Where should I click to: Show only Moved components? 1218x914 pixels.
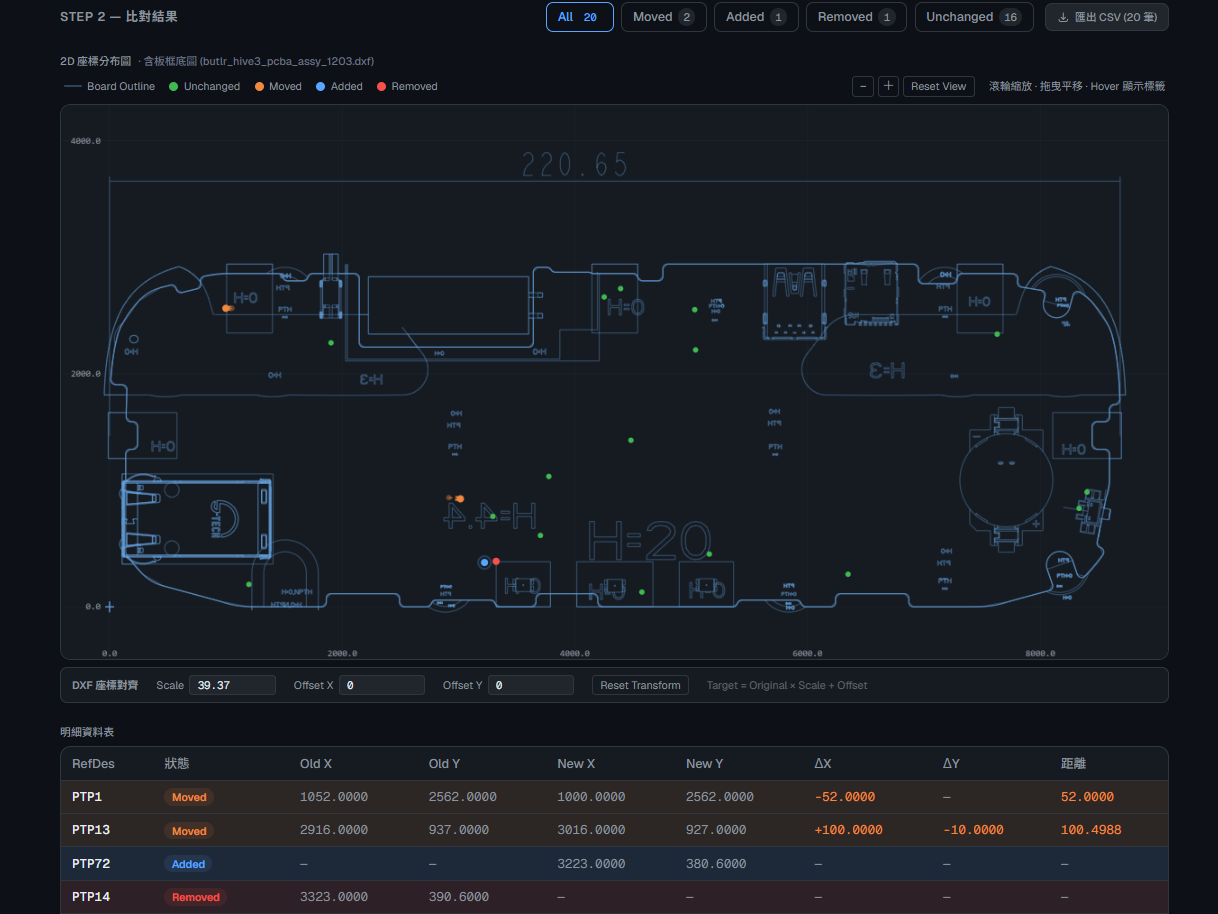coord(664,17)
